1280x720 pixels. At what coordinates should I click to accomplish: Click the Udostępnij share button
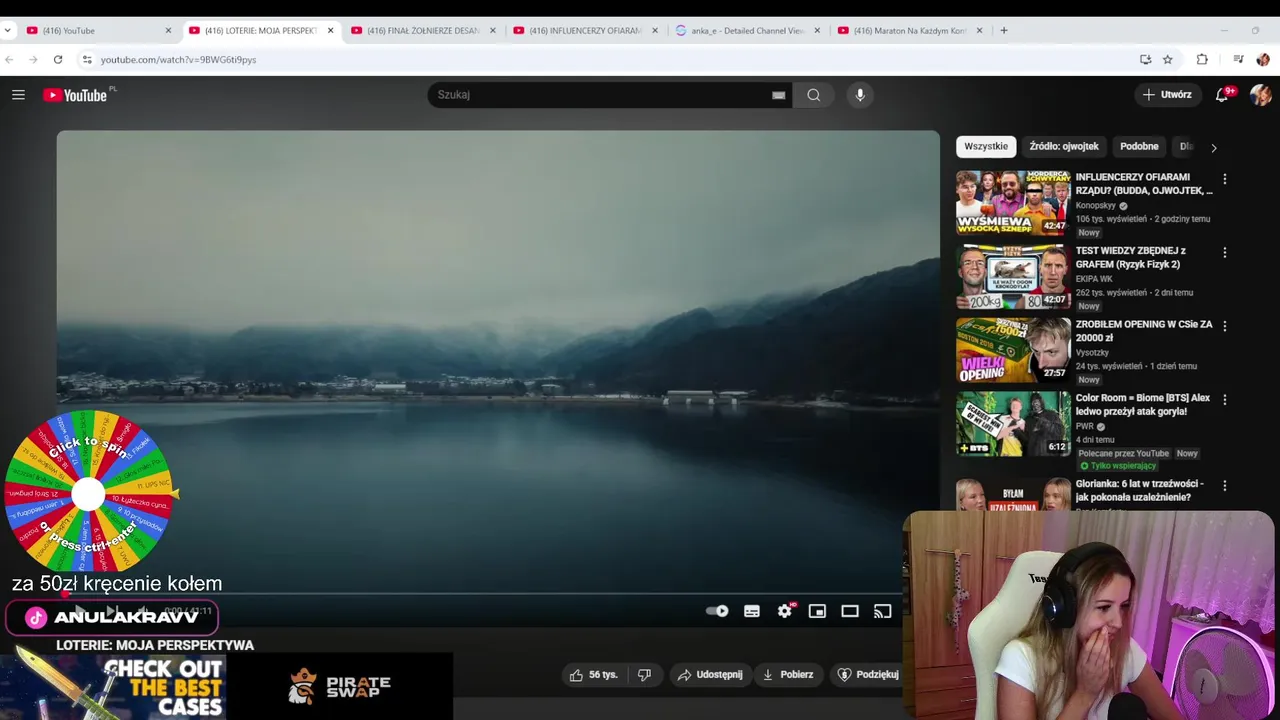(709, 675)
